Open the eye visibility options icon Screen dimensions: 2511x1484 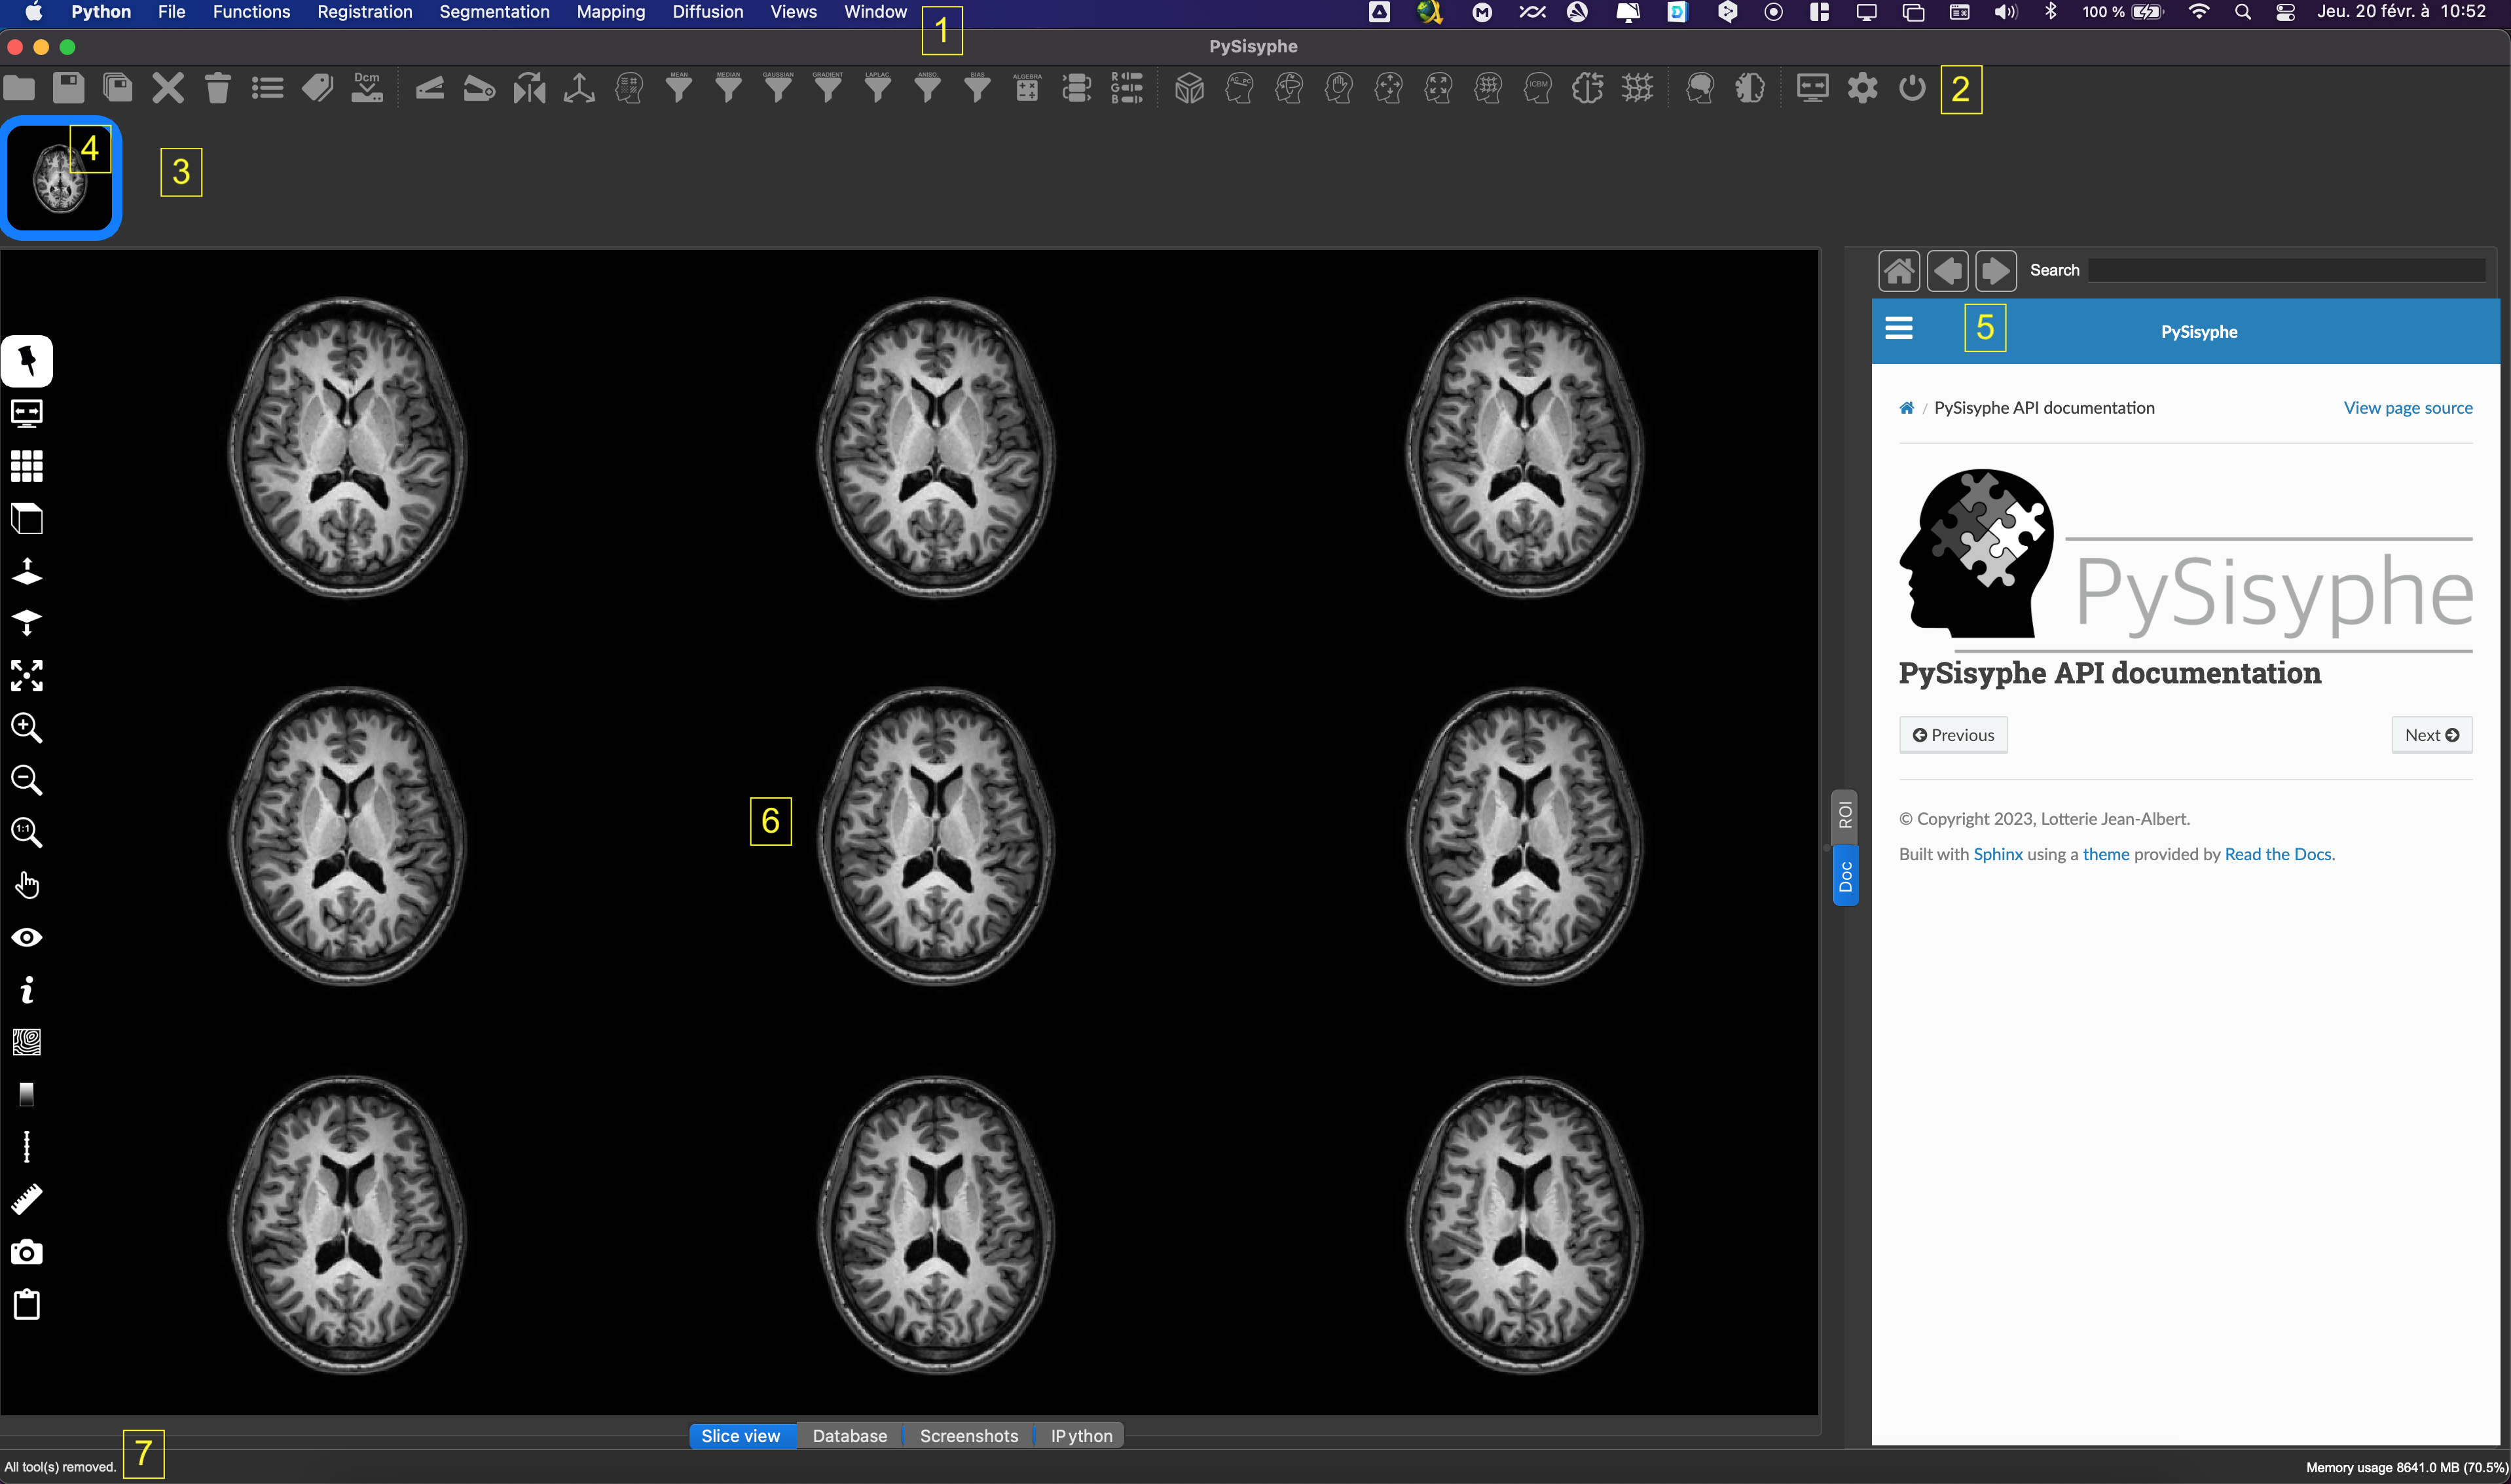27,937
